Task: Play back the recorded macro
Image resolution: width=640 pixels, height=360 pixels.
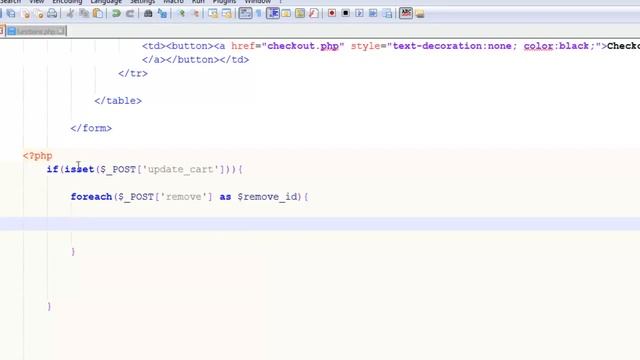Action: [x=359, y=13]
